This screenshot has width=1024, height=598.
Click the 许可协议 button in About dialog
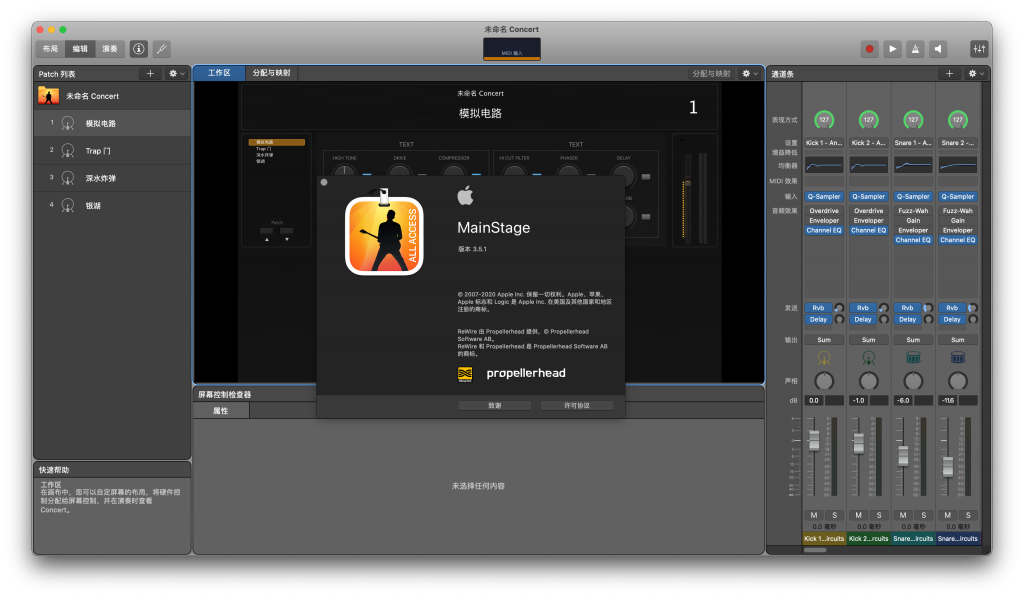pyautogui.click(x=577, y=405)
